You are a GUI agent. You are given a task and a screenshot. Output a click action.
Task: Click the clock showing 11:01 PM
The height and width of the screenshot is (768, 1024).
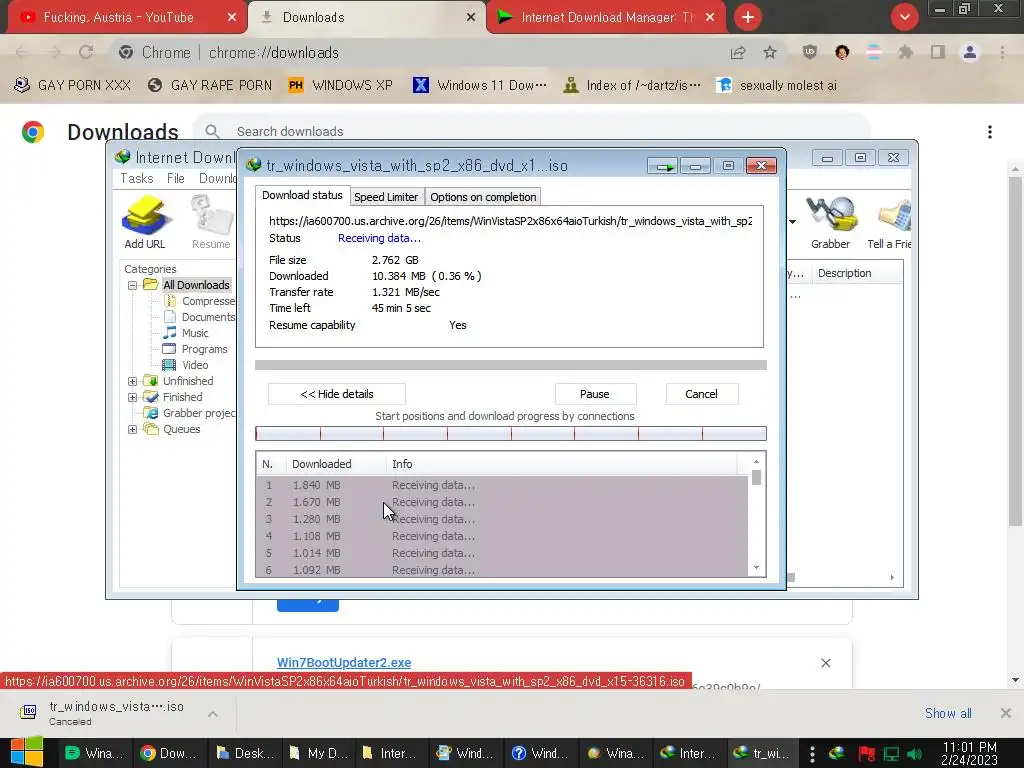(x=970, y=747)
